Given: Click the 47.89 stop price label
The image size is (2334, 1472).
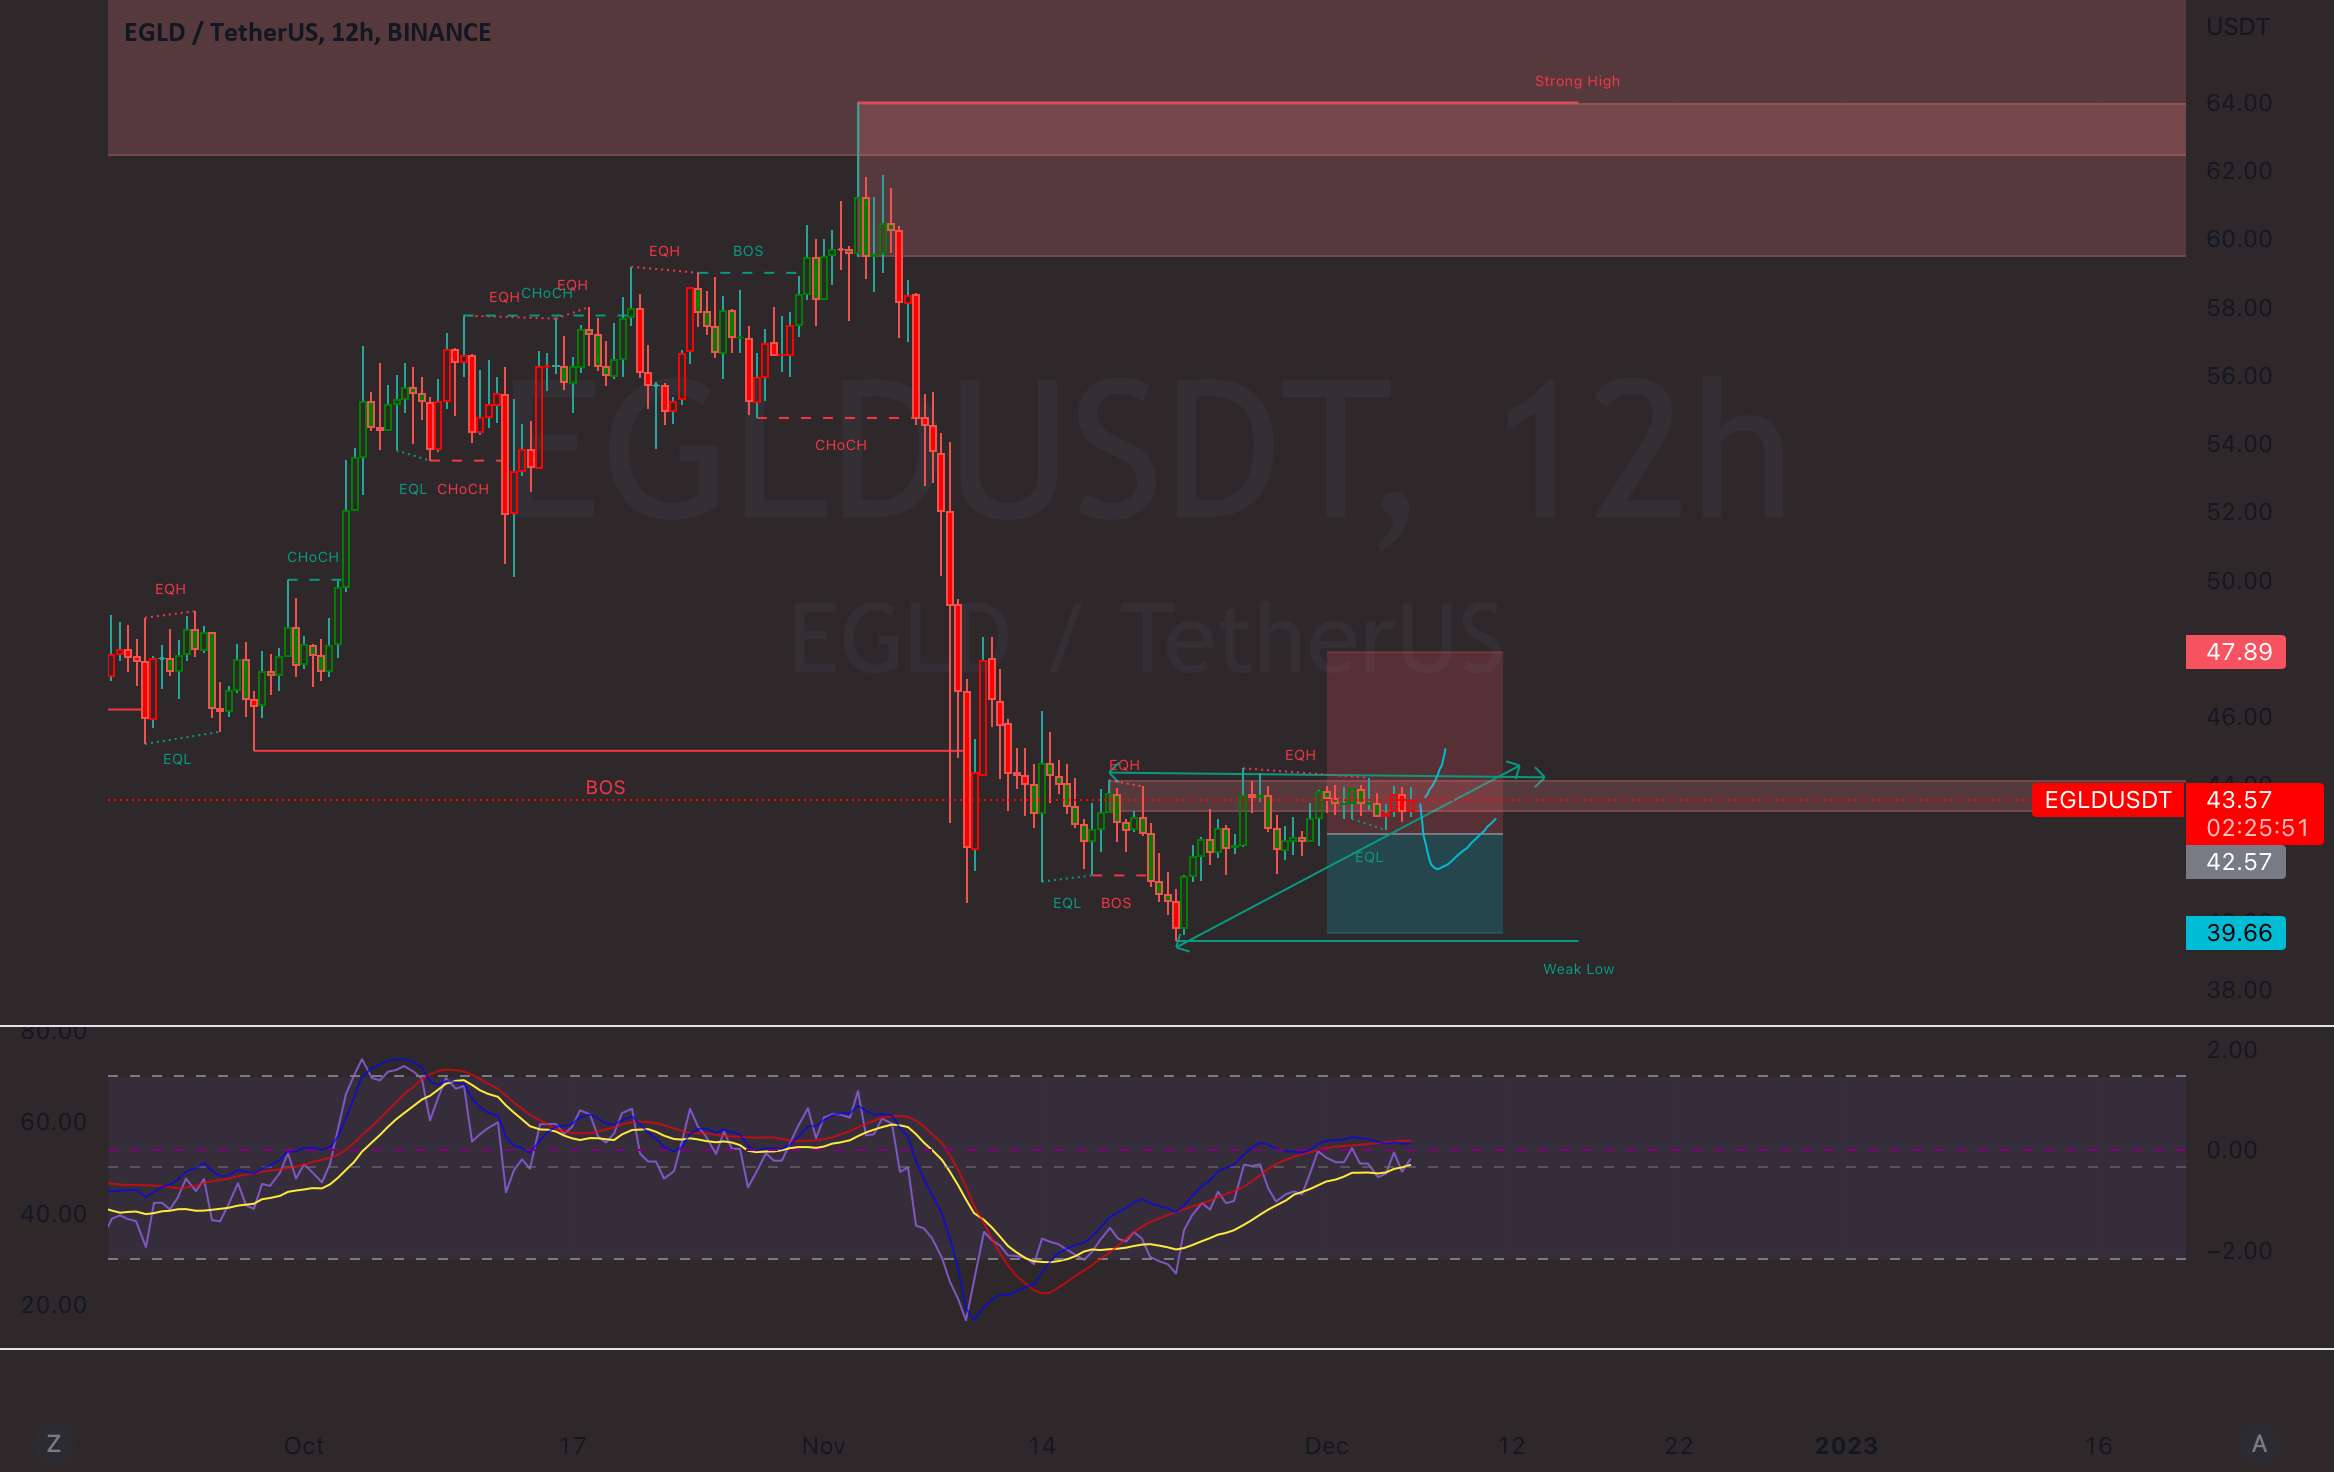Looking at the screenshot, I should click(2236, 652).
